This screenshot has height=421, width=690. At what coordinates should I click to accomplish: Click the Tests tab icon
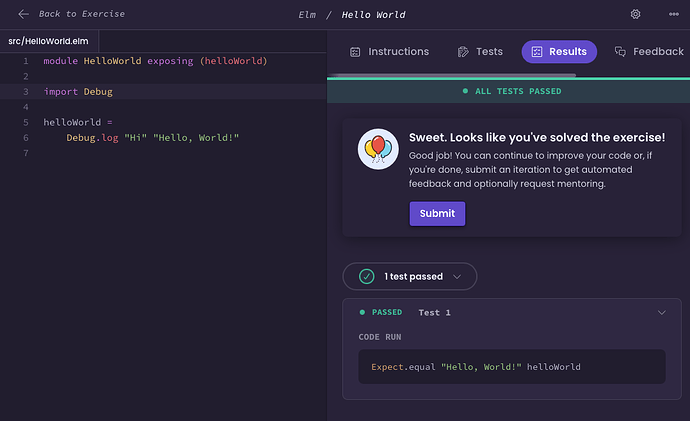click(x=463, y=52)
